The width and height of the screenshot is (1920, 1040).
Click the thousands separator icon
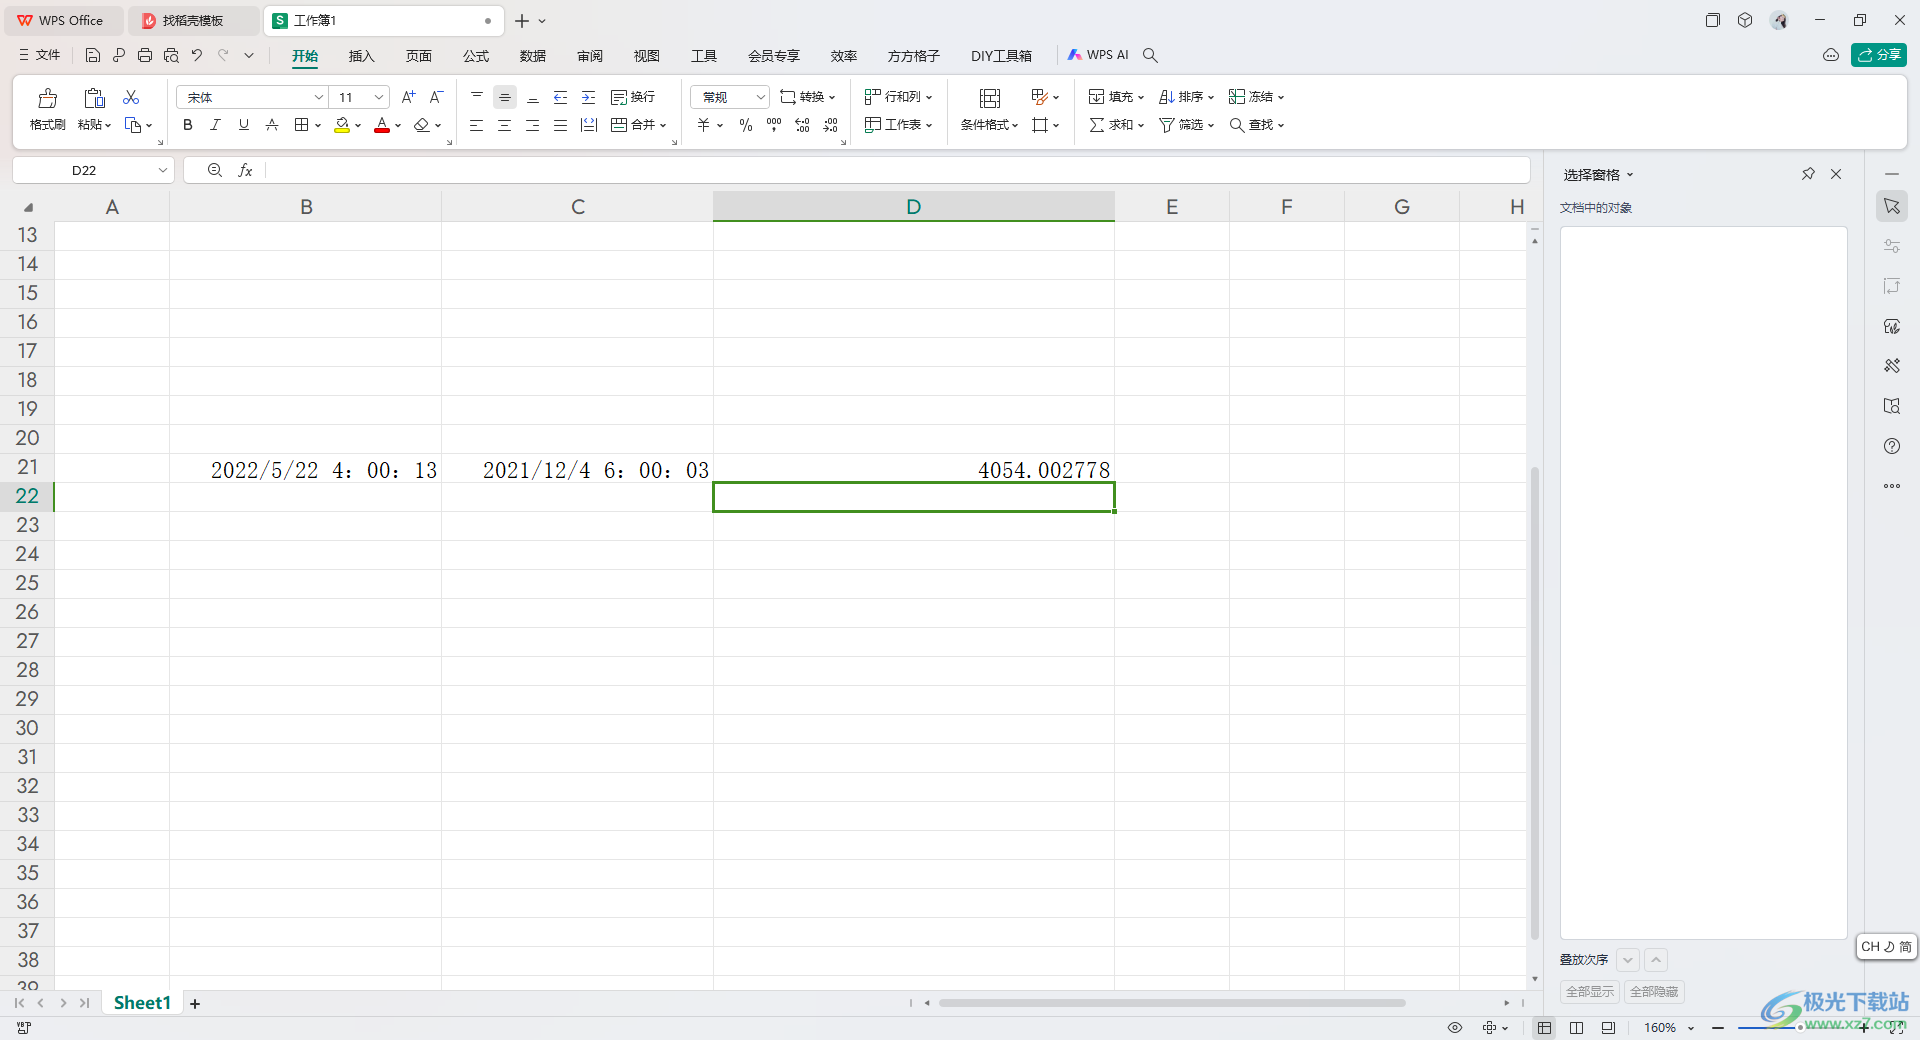click(774, 125)
